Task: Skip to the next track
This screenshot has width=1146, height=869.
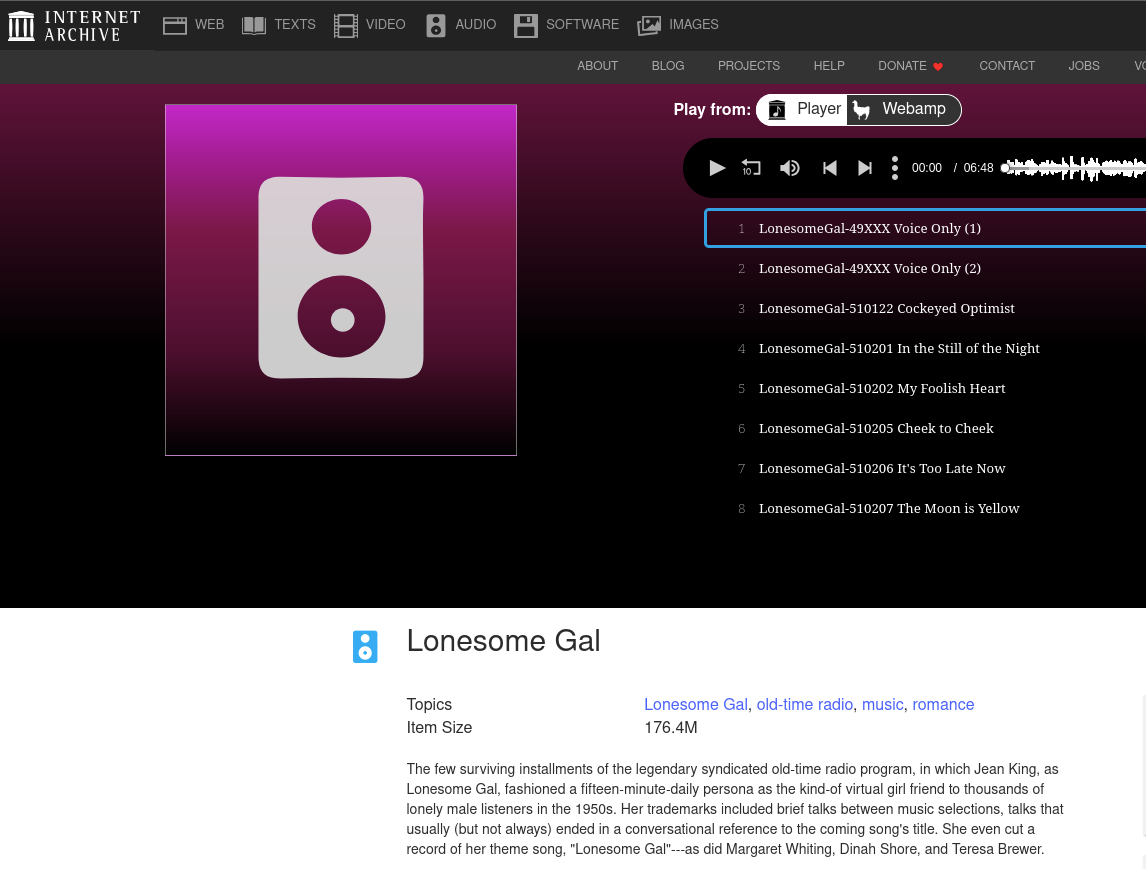Action: (x=865, y=168)
